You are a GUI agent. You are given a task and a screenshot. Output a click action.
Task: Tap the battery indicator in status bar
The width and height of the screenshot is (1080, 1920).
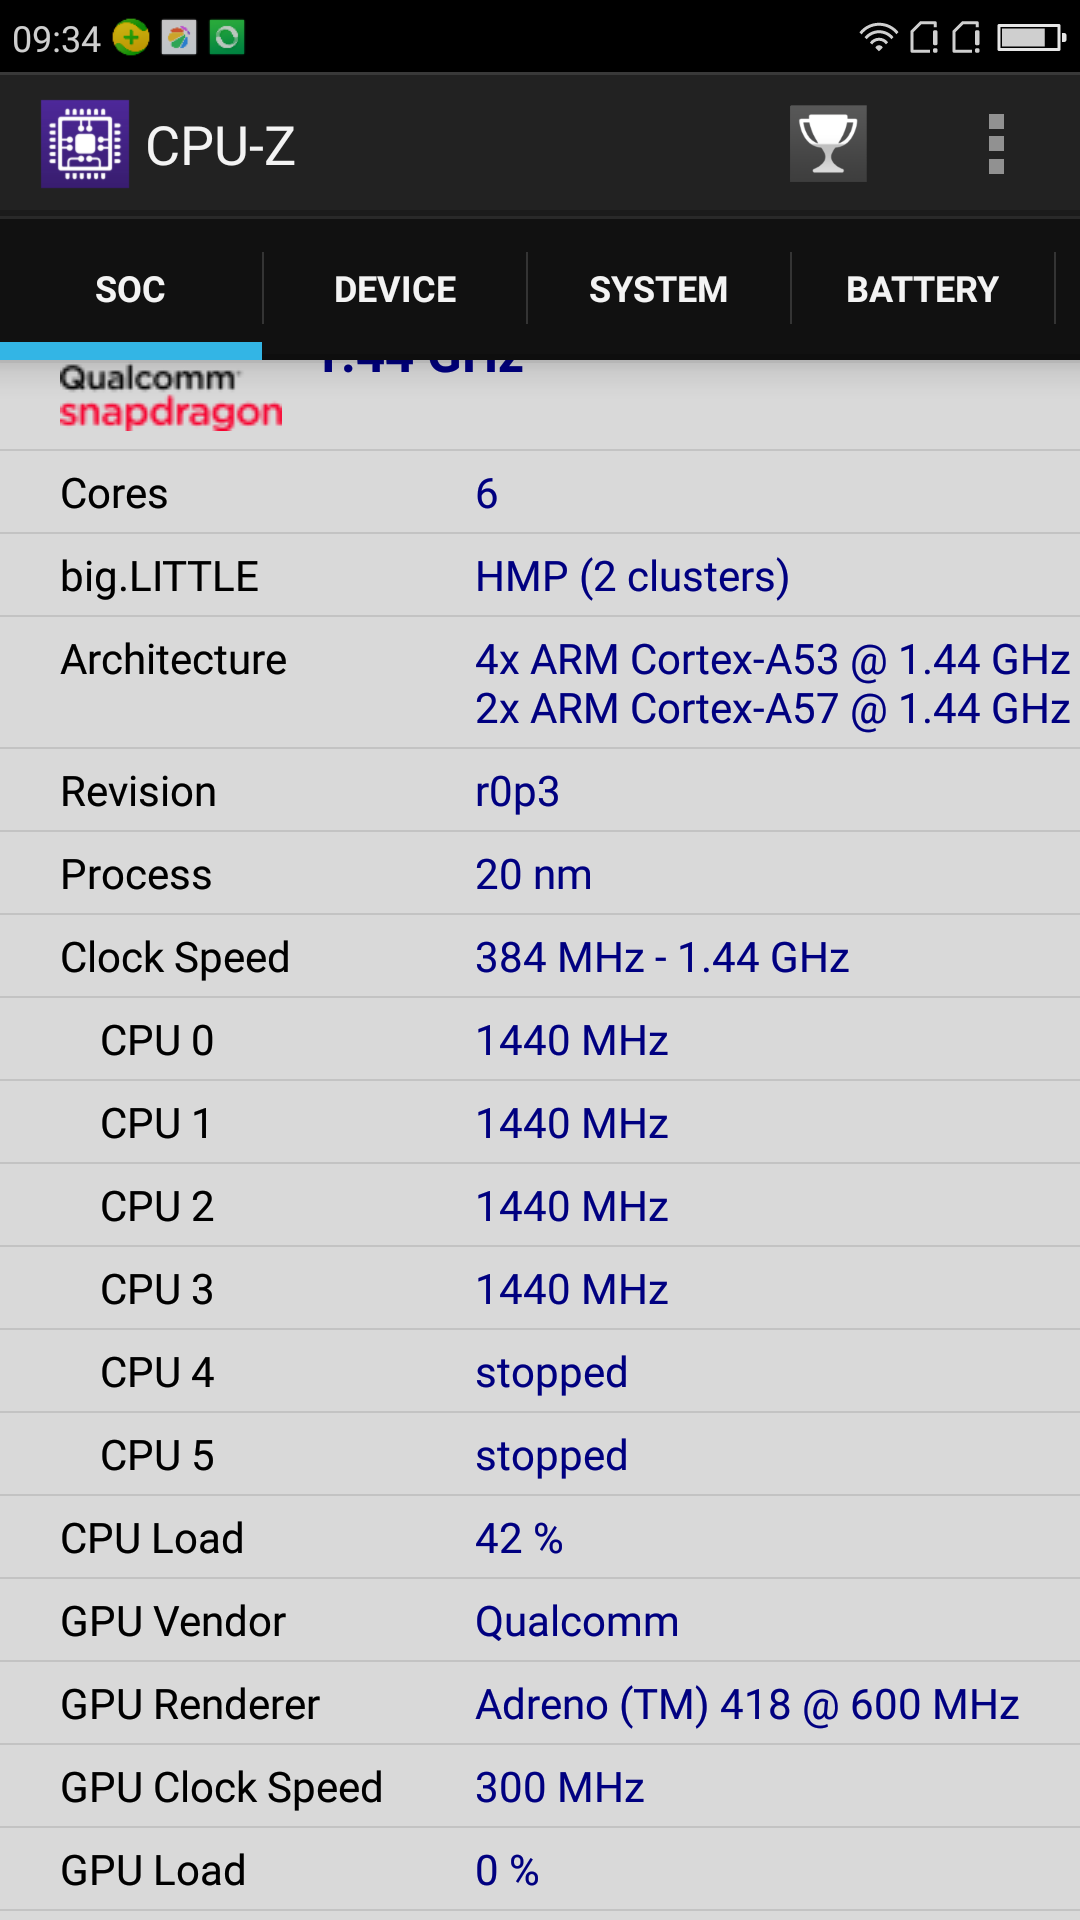(1031, 38)
